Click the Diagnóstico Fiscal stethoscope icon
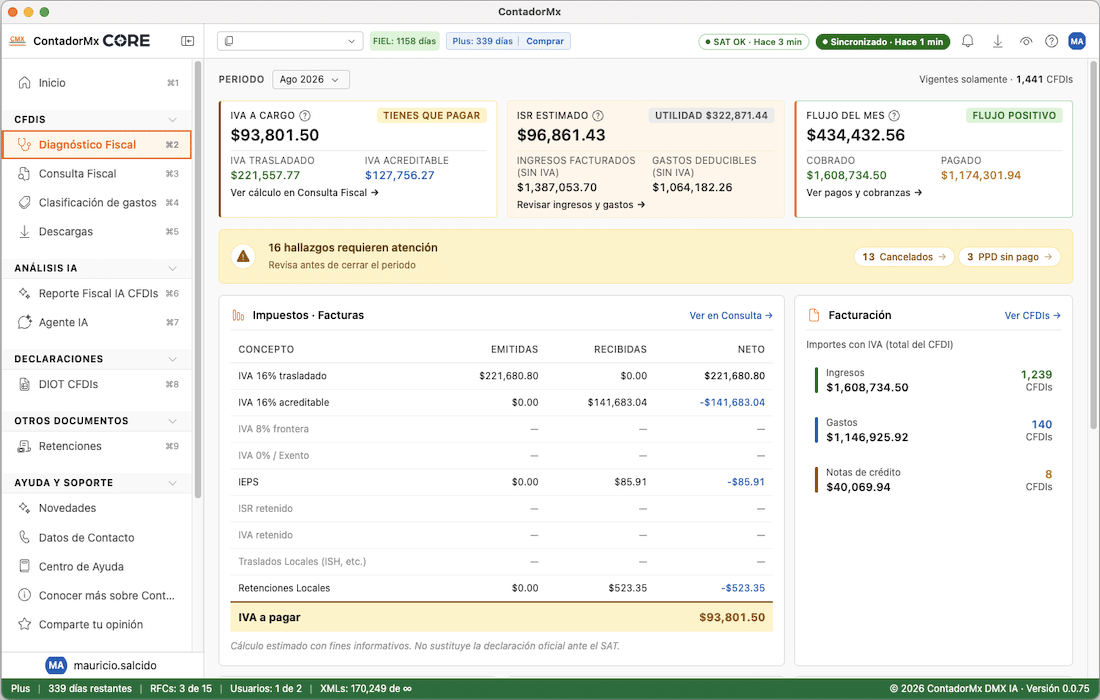The width and height of the screenshot is (1100, 700). click(x=25, y=144)
